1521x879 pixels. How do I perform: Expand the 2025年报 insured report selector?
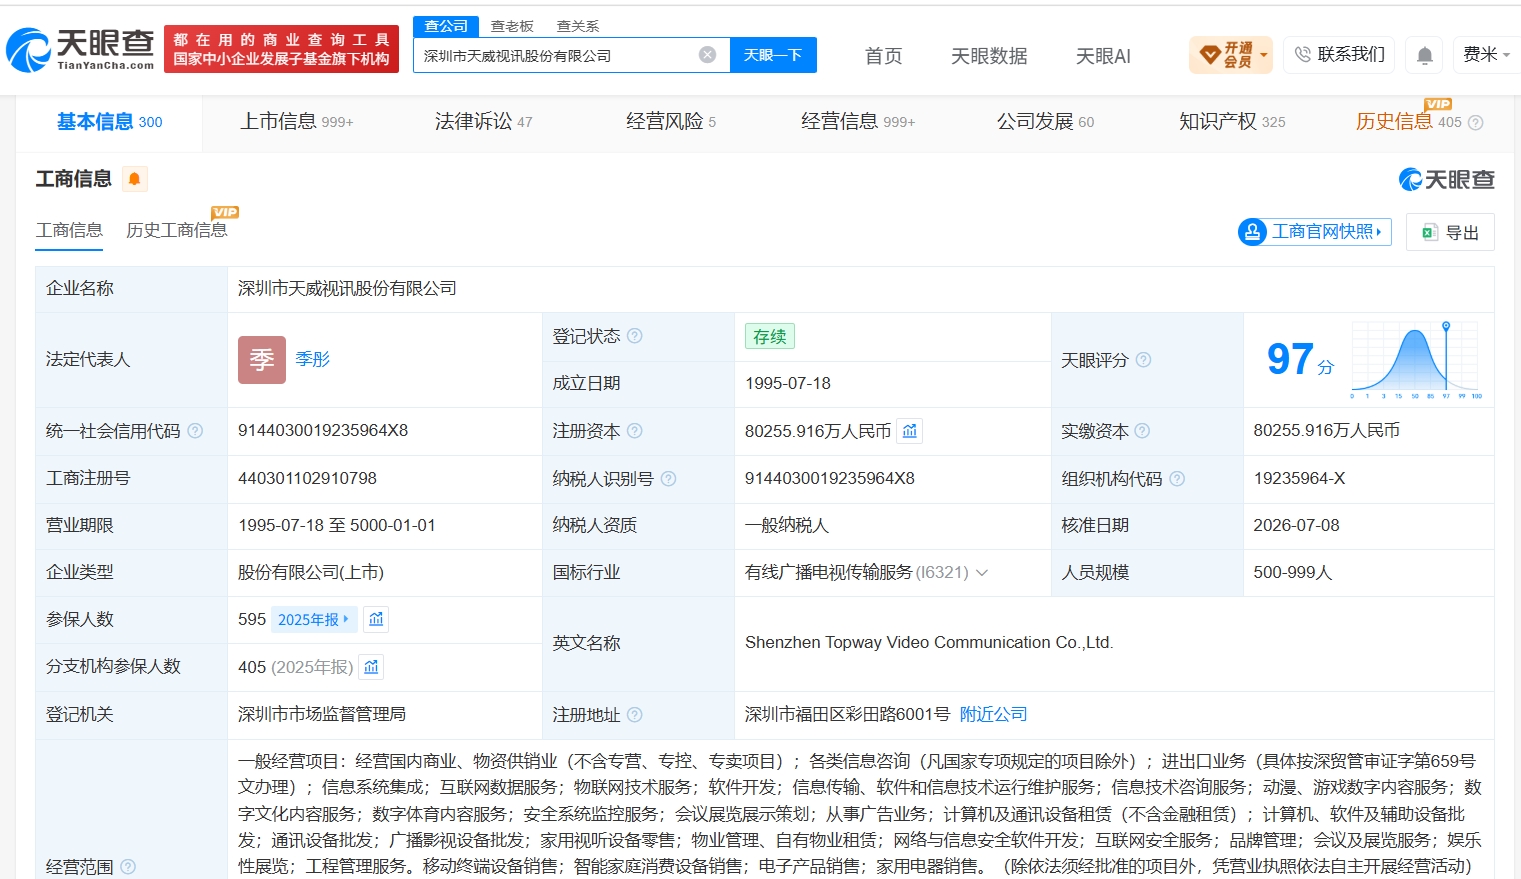(x=314, y=619)
